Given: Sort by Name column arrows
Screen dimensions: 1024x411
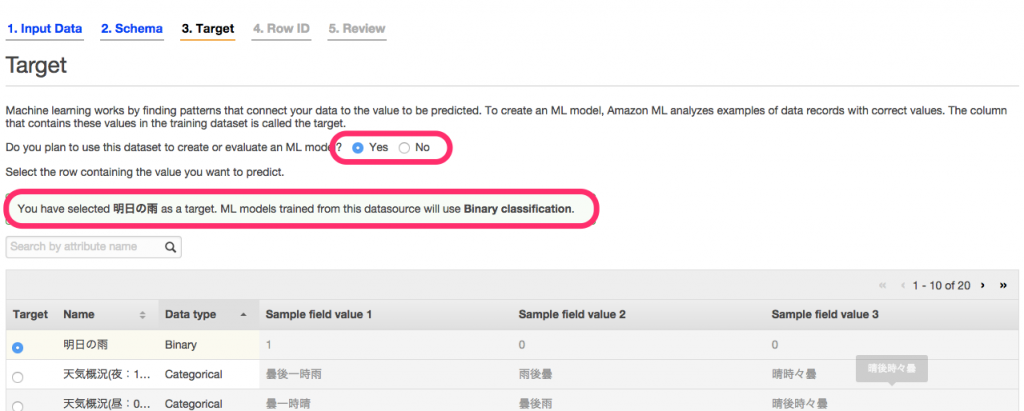Looking at the screenshot, I should click(142, 315).
